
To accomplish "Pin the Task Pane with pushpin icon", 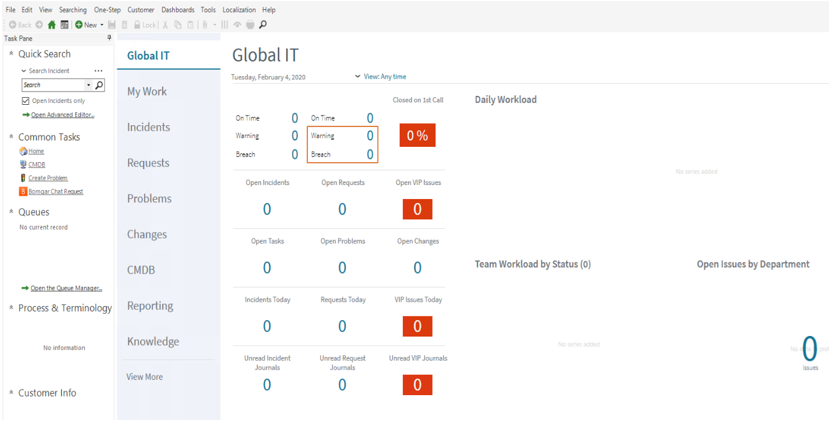I will pyautogui.click(x=109, y=38).
